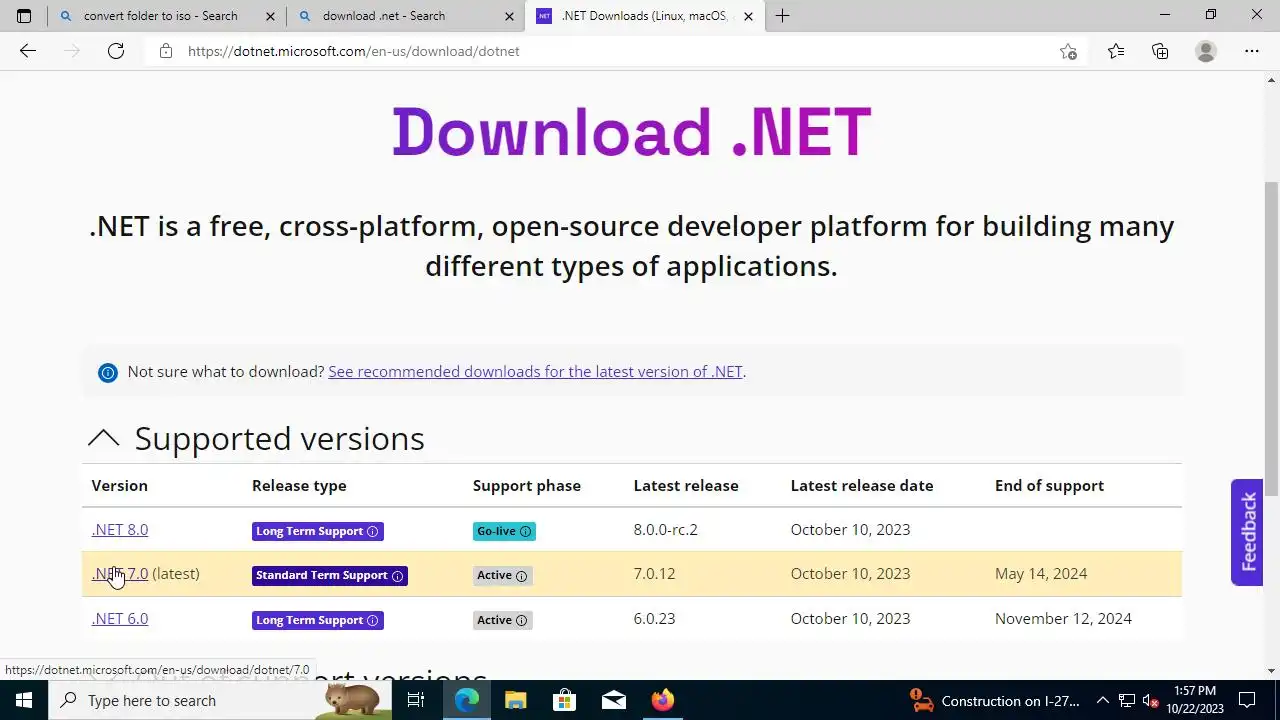Click the November 12, 2024 end of support date
Viewport: 1280px width, 720px height.
coord(1063,619)
